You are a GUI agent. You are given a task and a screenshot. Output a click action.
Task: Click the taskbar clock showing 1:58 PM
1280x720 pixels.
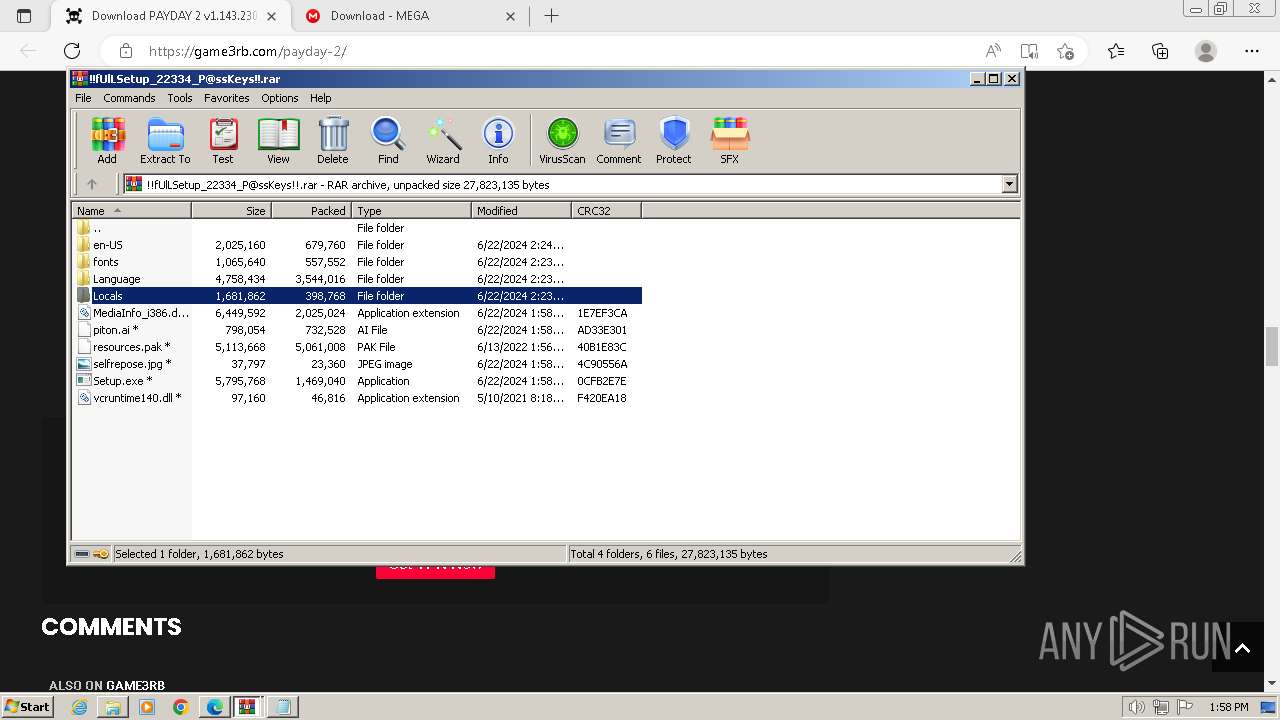[1228, 707]
